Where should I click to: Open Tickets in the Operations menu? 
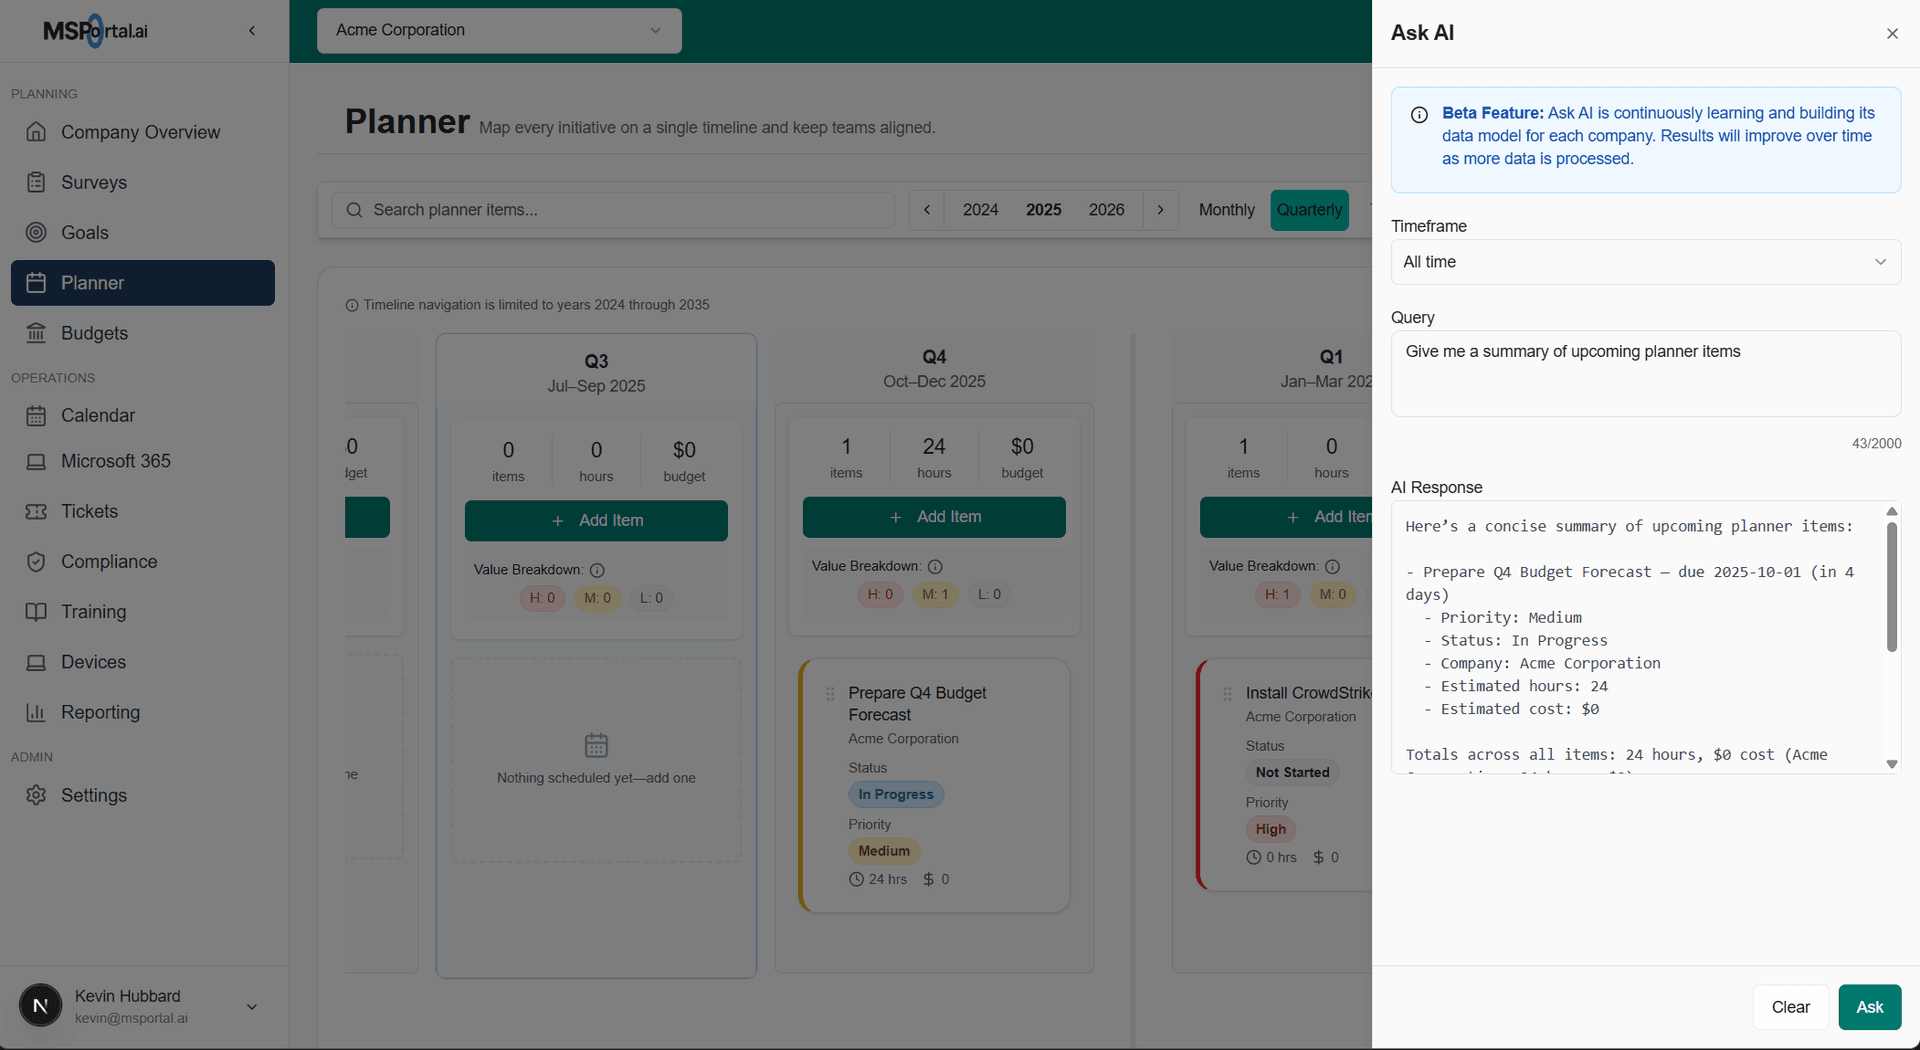pos(89,511)
